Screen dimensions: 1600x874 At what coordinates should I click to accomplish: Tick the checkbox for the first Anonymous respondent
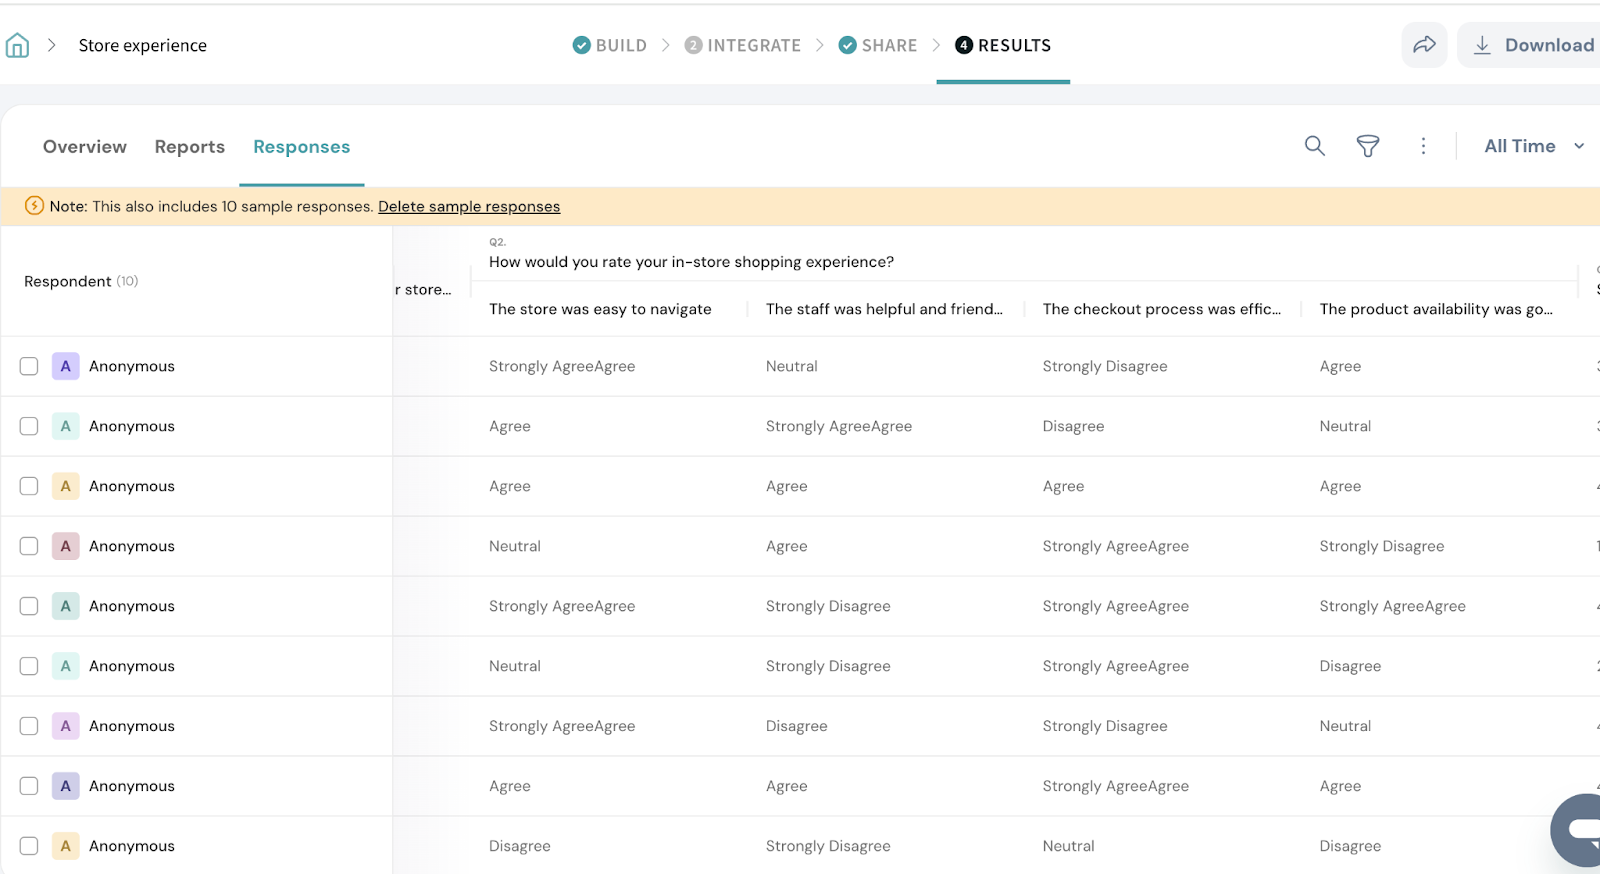tap(29, 366)
